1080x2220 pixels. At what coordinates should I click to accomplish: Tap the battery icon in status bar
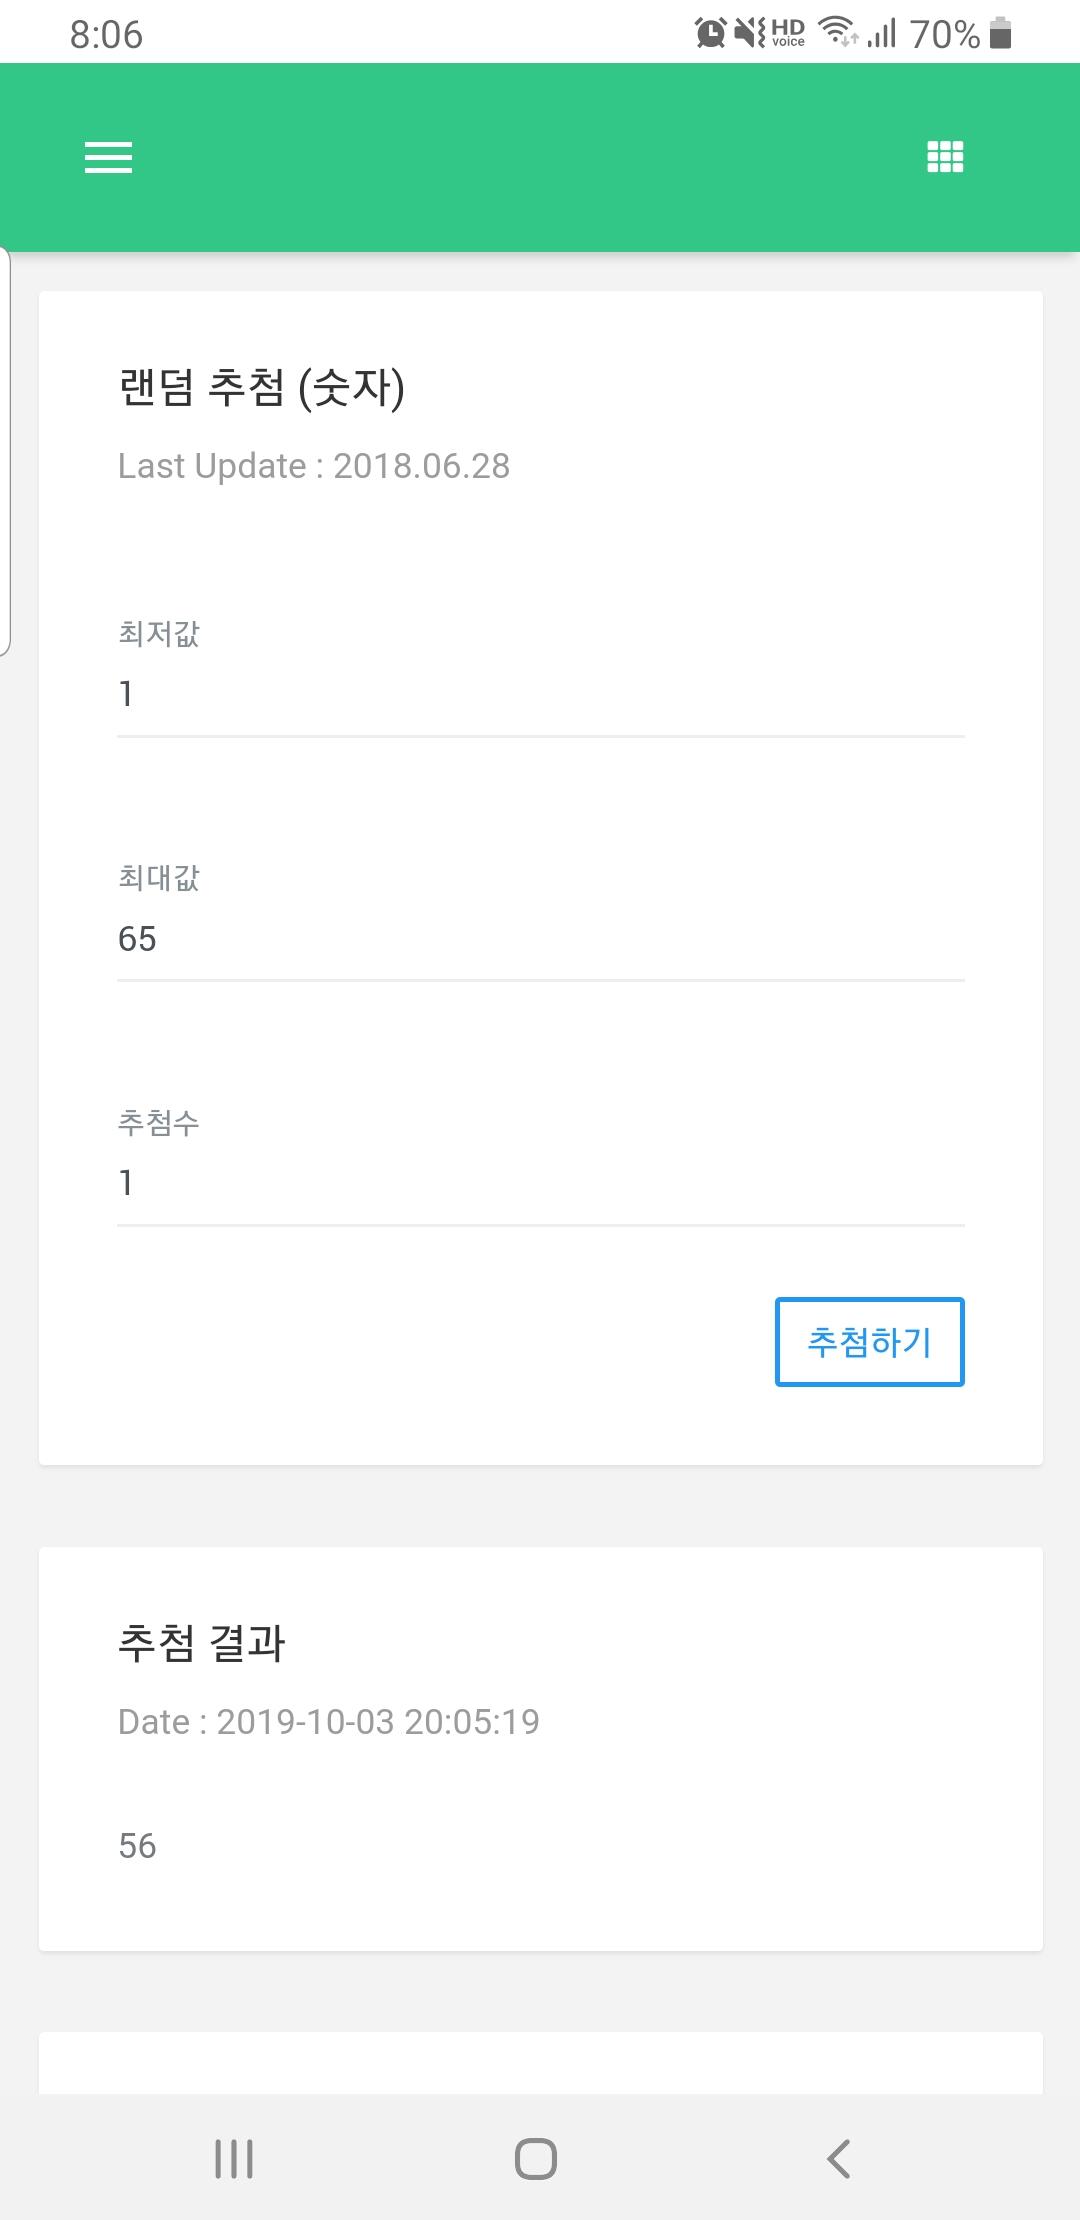(x=1000, y=34)
